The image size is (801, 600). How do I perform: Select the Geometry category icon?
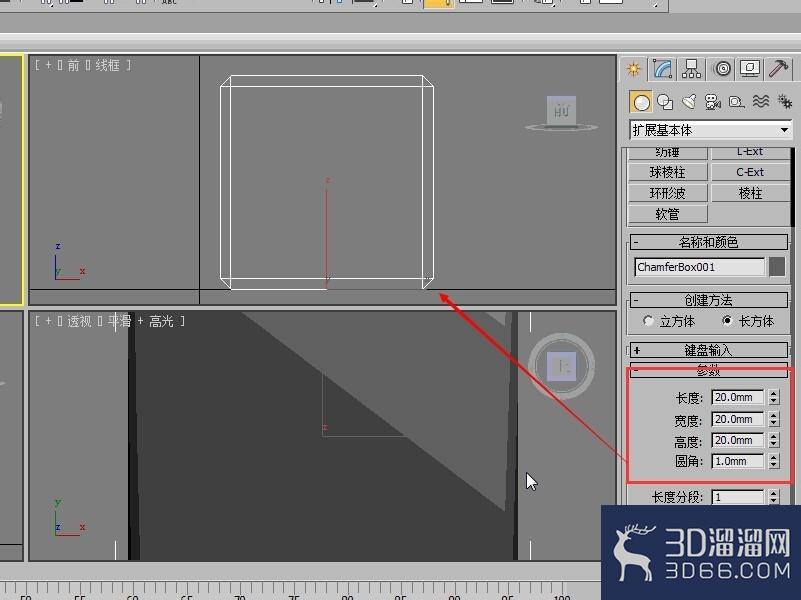(x=641, y=102)
